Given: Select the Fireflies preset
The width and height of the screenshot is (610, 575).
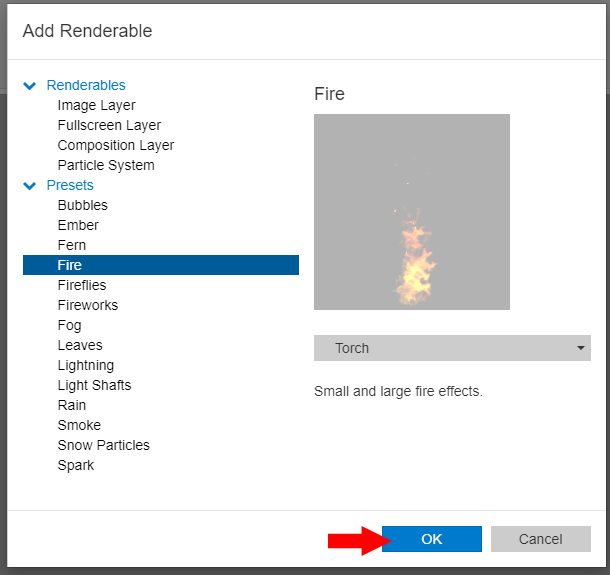Looking at the screenshot, I should (81, 285).
